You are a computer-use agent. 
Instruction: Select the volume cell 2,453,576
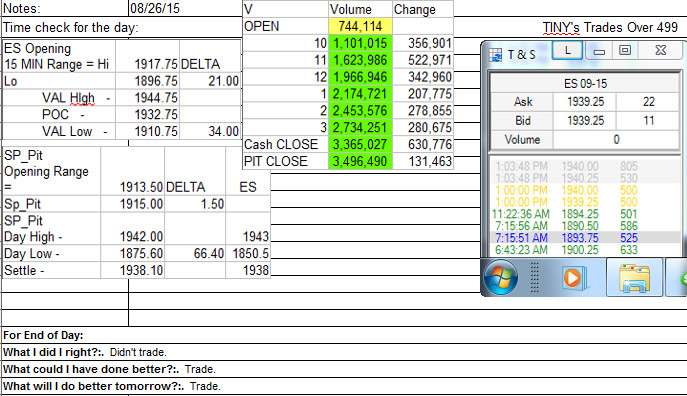pyautogui.click(x=360, y=110)
